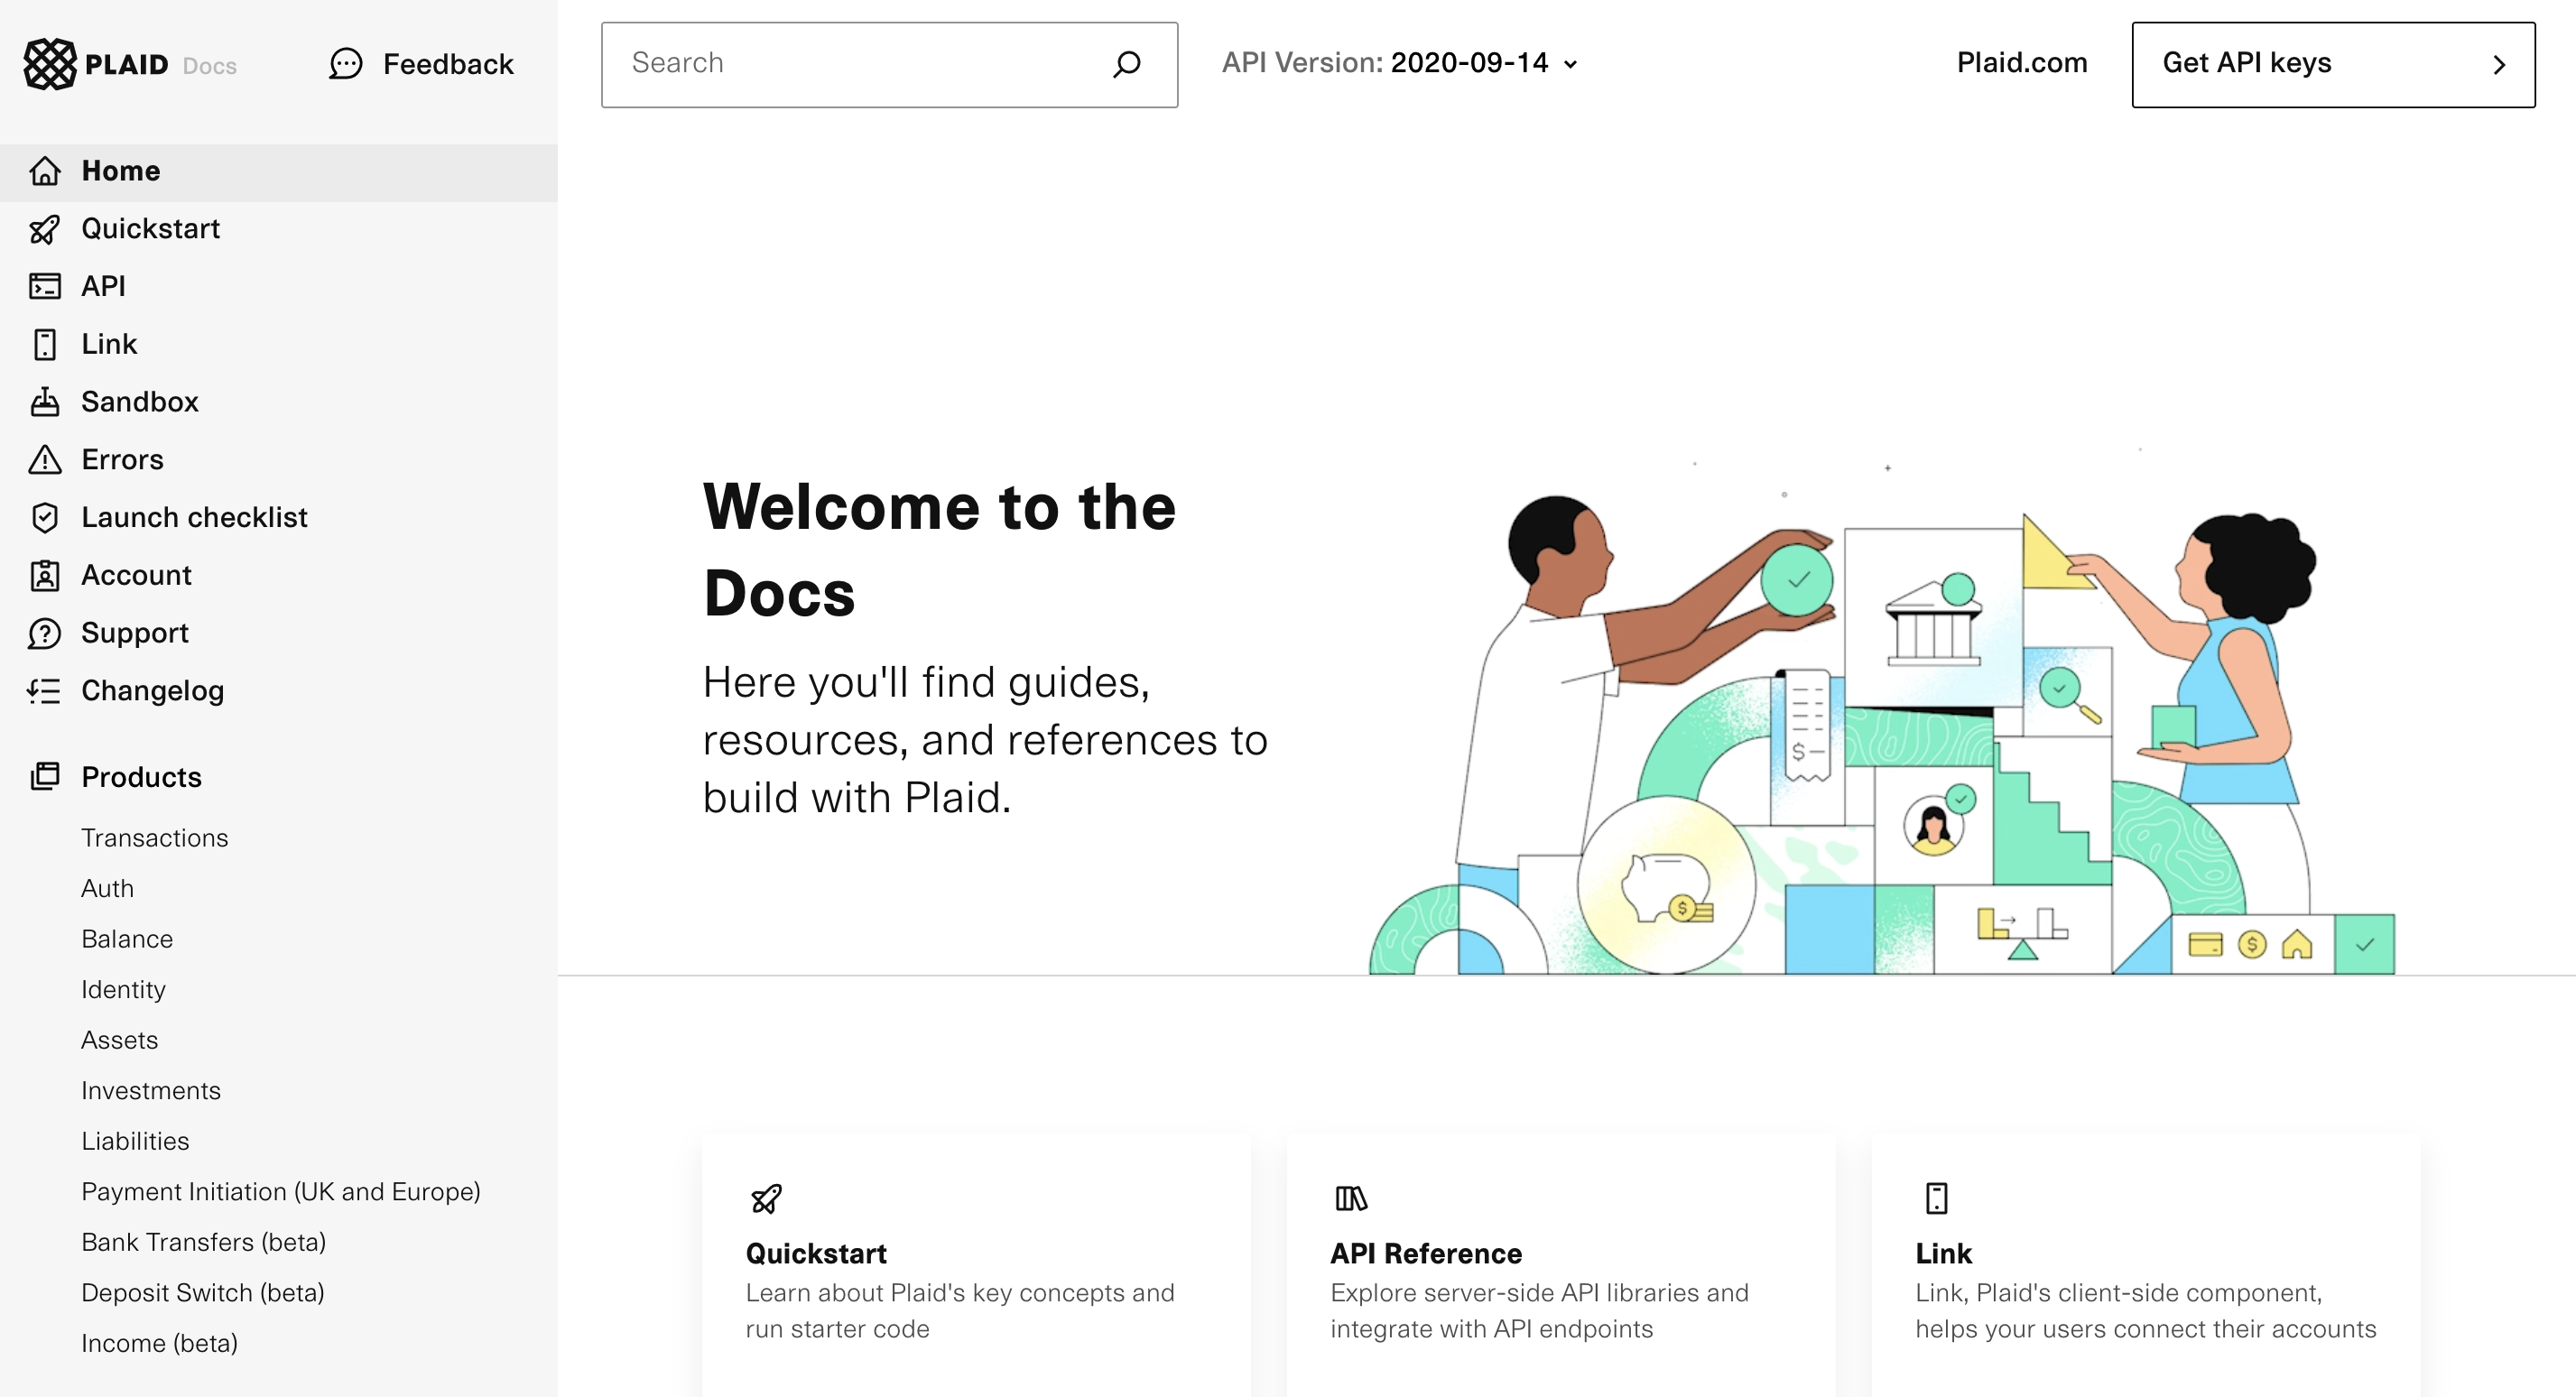Open the API sidebar menu item

103,286
